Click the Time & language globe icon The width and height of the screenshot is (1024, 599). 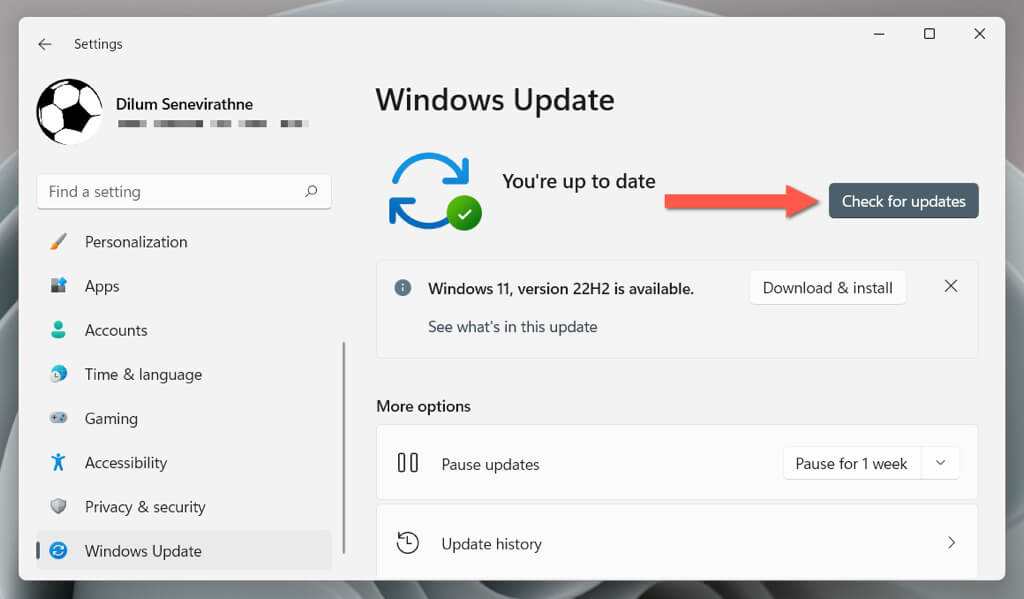[58, 374]
